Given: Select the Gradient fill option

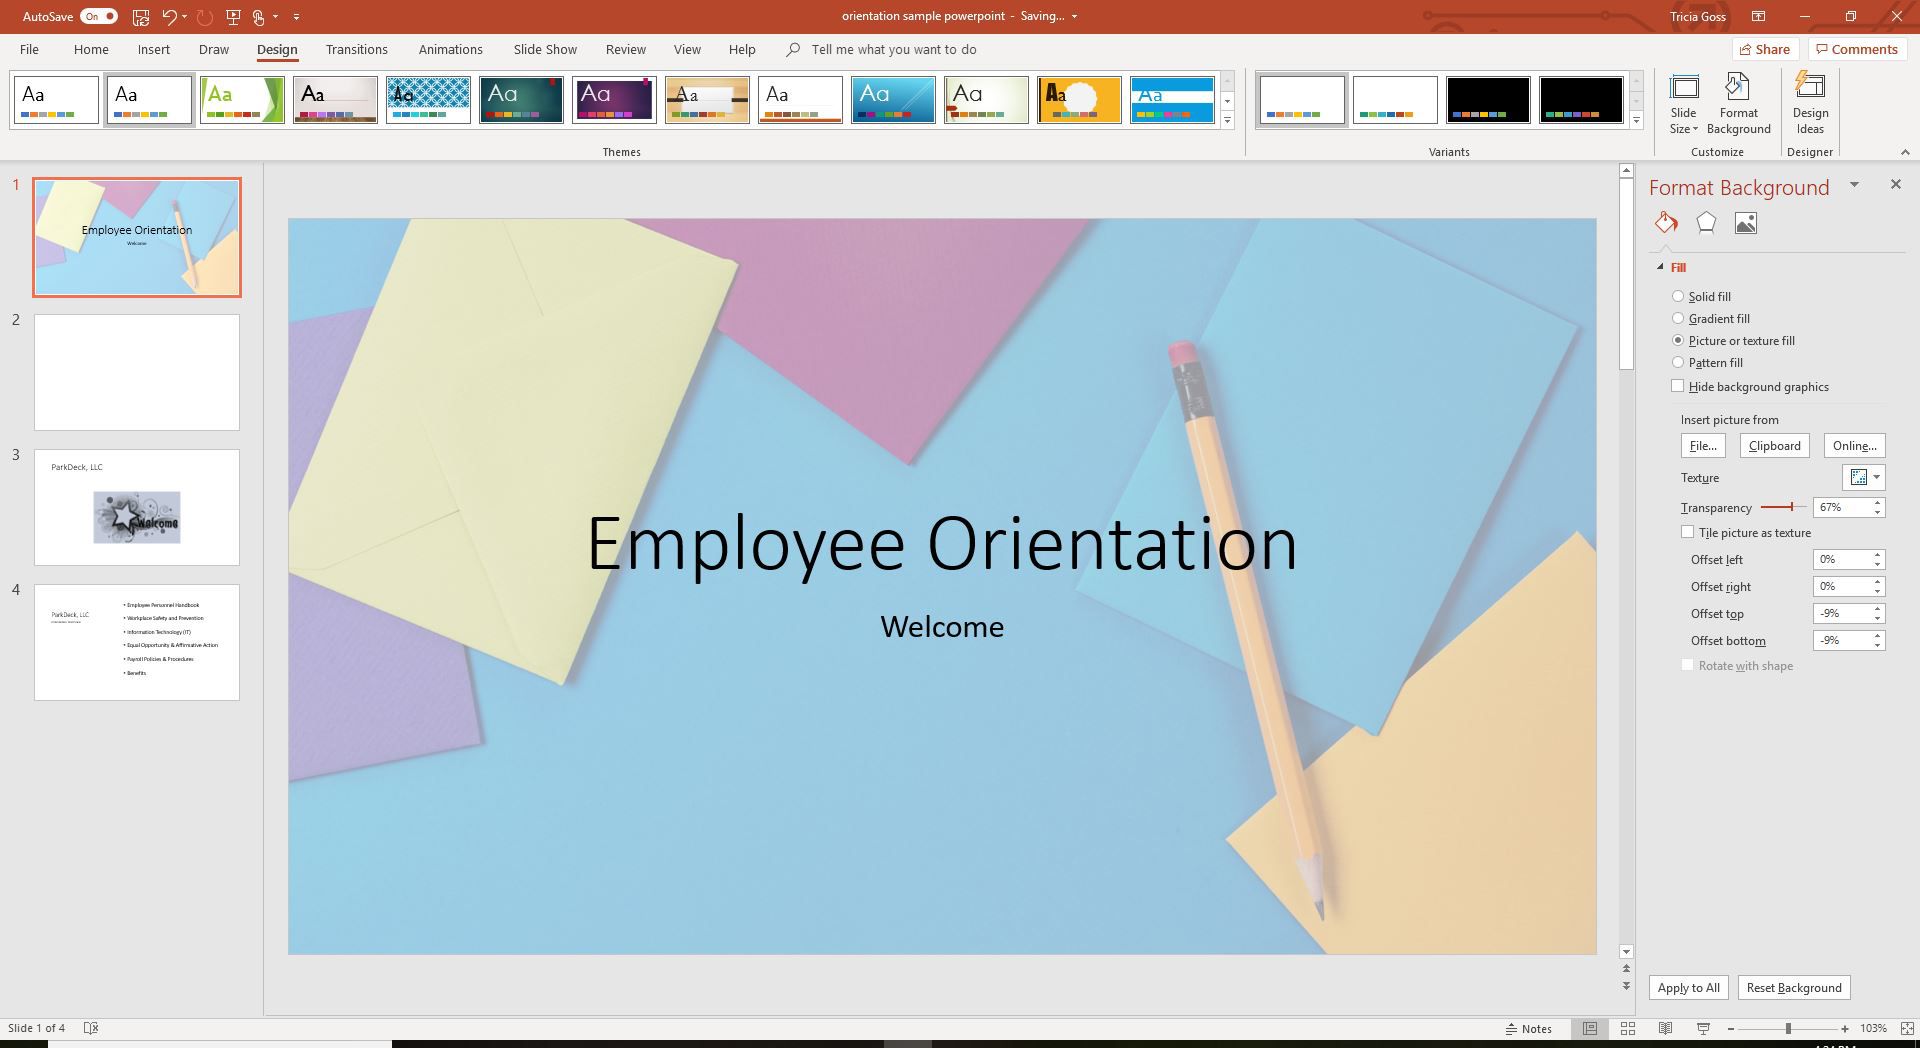Looking at the screenshot, I should pyautogui.click(x=1678, y=319).
